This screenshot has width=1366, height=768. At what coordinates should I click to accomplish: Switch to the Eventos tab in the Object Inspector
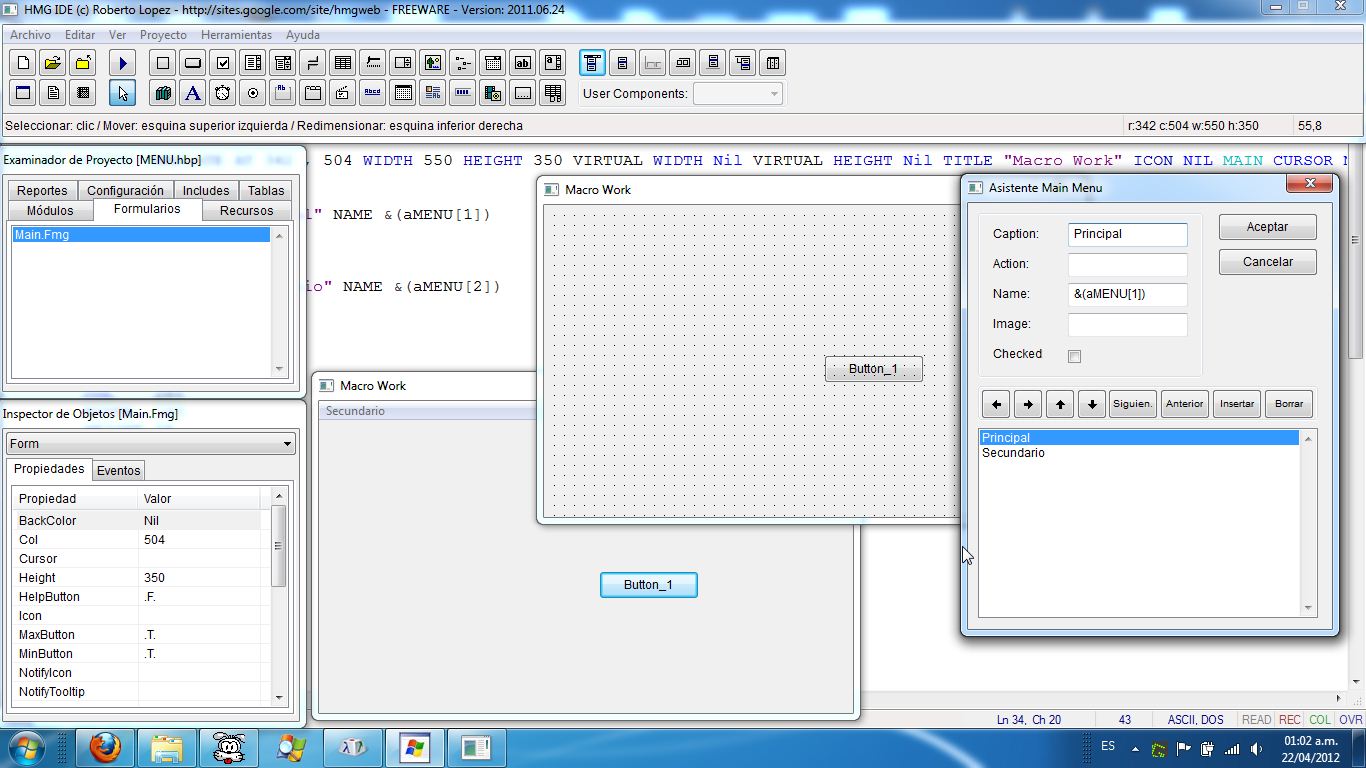[118, 469]
